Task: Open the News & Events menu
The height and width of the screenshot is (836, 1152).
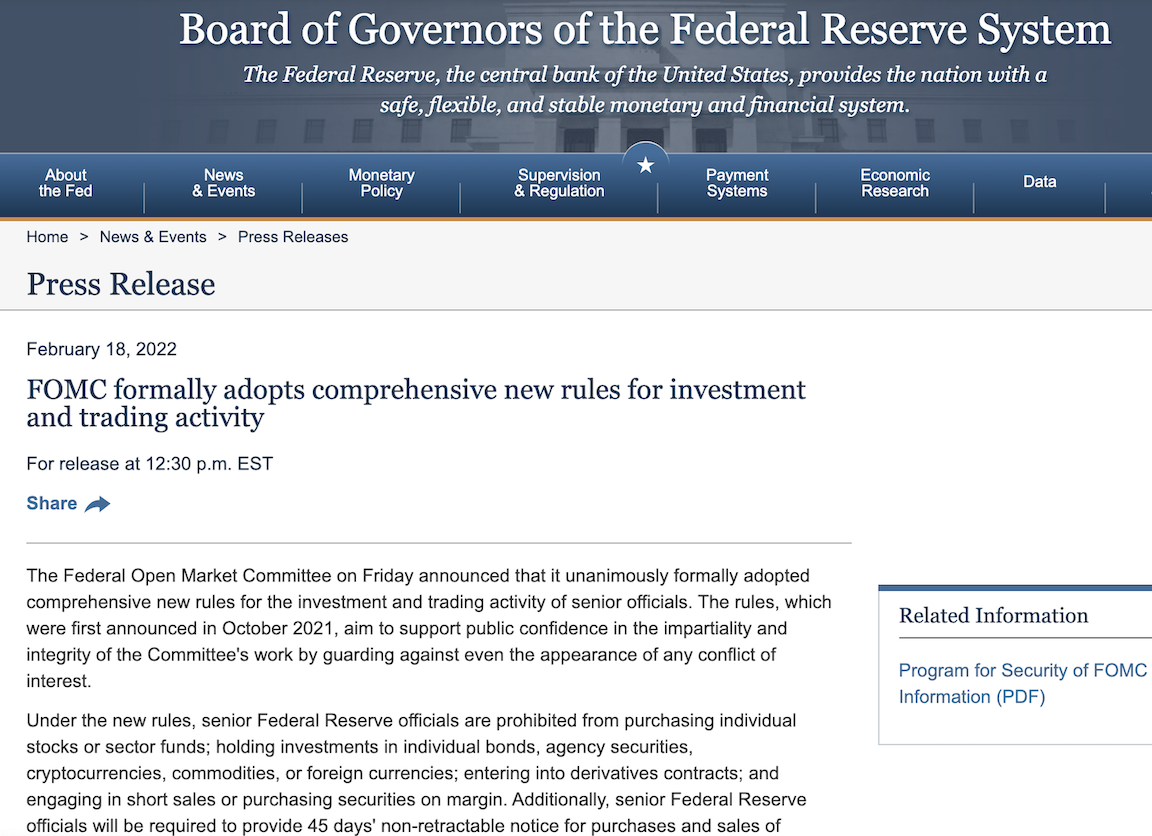Action: [223, 183]
